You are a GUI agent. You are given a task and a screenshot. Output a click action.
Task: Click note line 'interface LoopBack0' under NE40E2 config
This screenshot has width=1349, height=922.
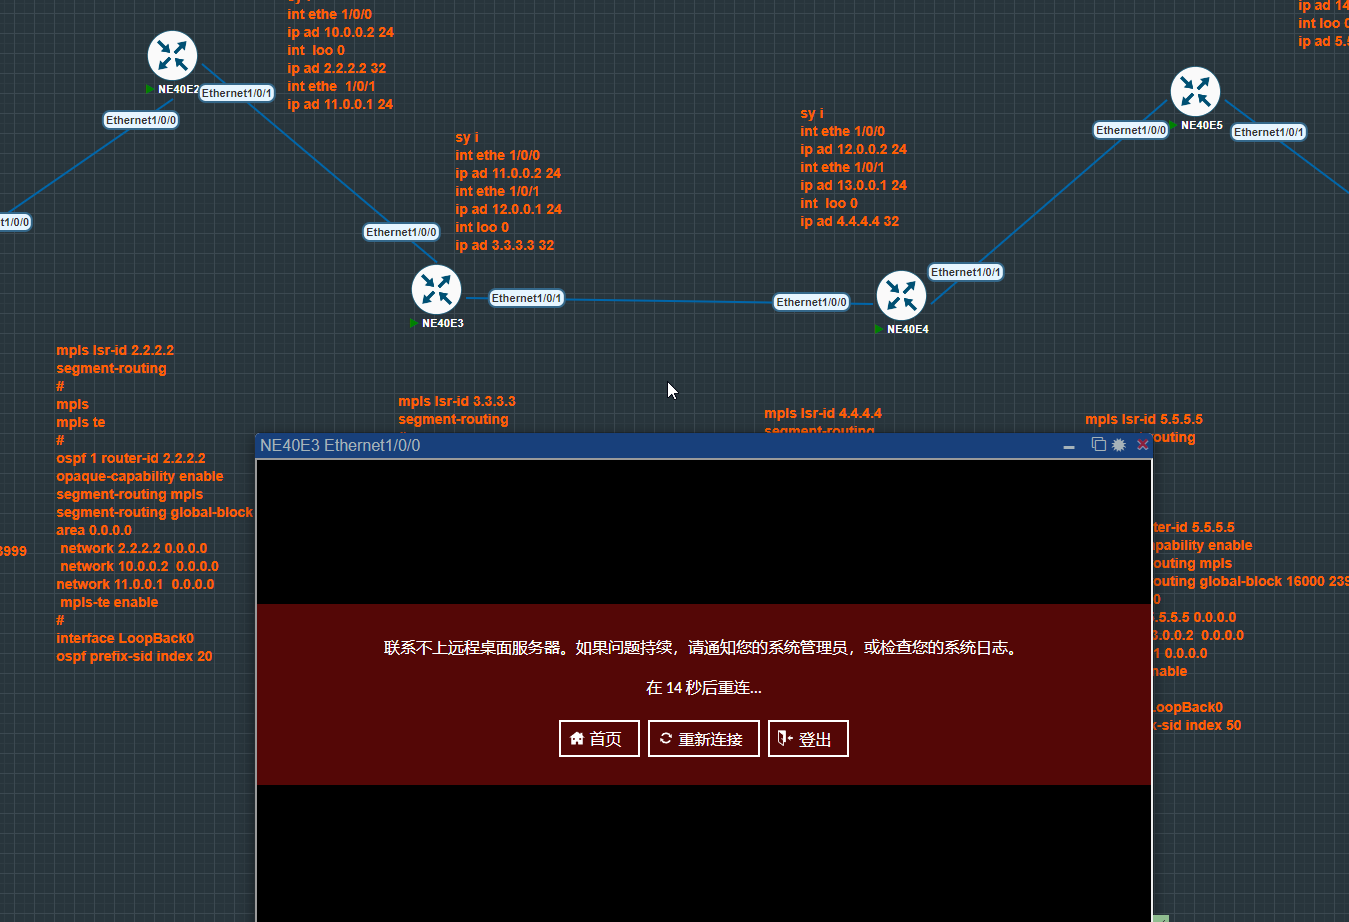click(x=125, y=639)
